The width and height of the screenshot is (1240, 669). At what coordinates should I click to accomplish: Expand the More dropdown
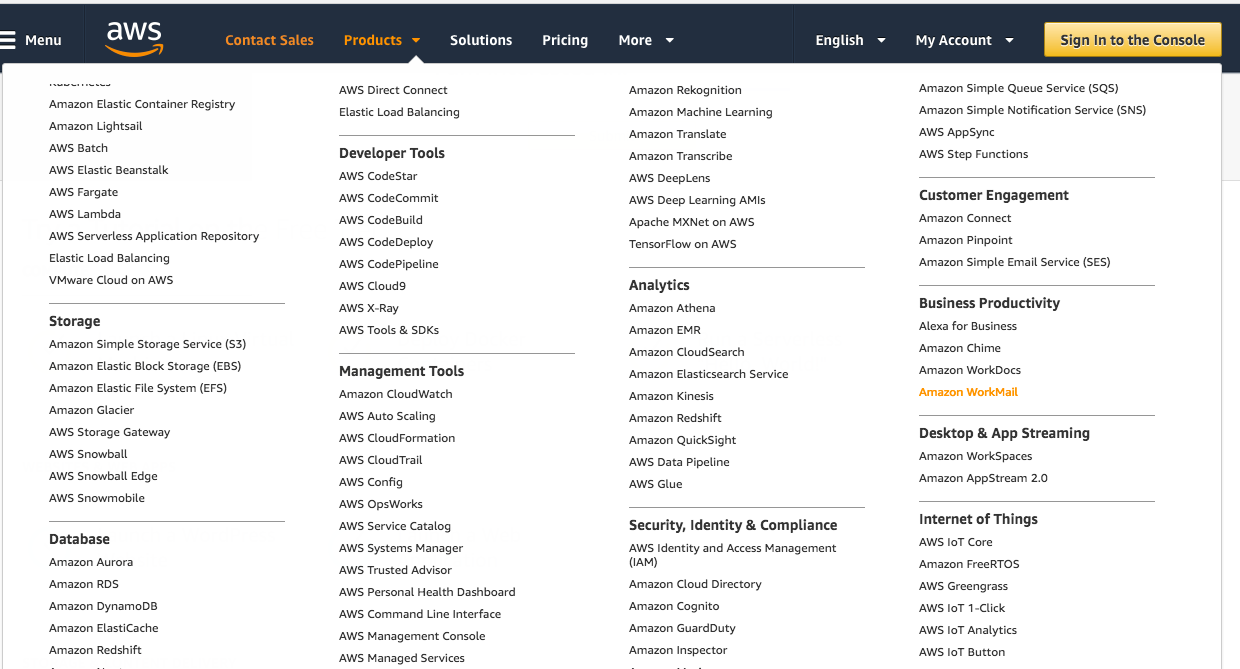coord(646,40)
